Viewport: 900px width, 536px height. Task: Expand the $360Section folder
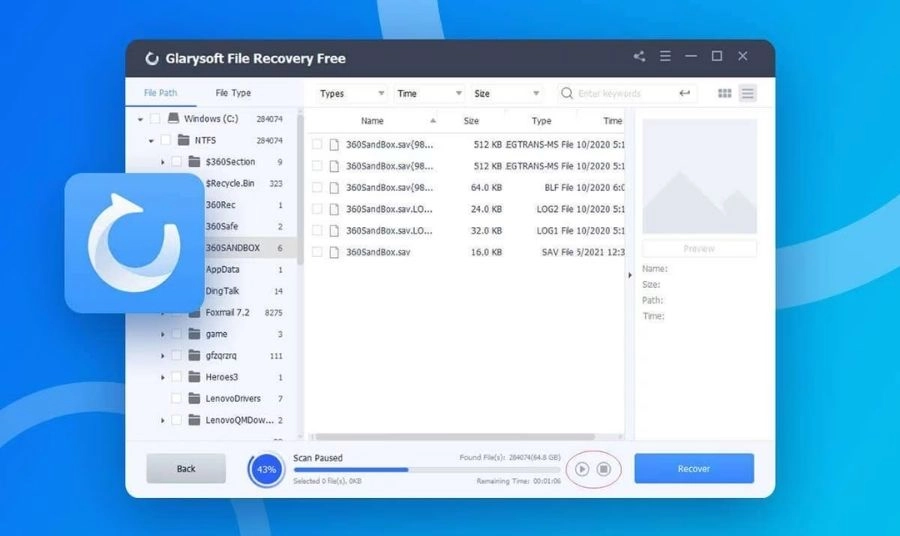(x=162, y=162)
